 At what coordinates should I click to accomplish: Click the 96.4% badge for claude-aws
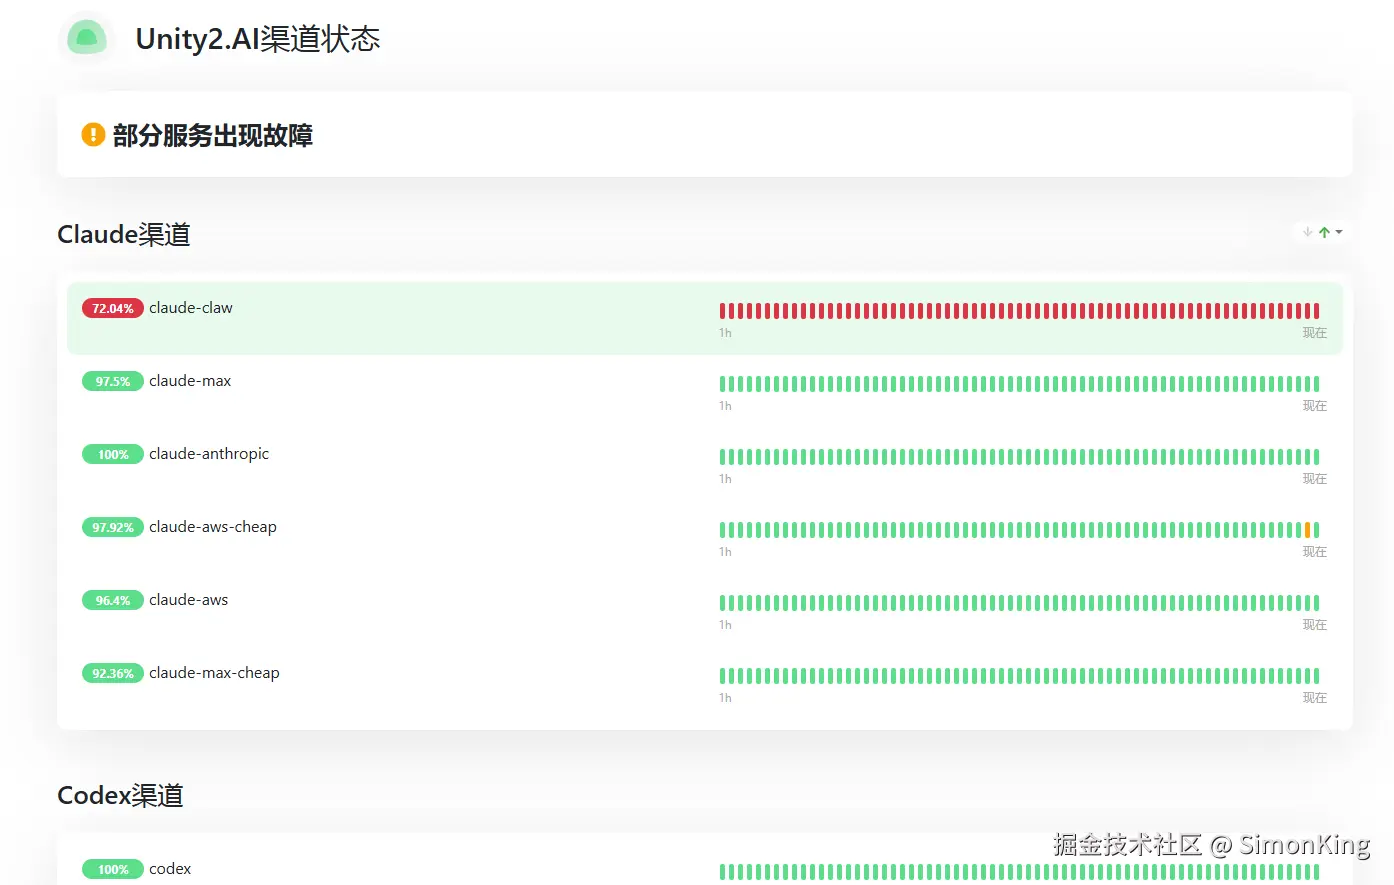[113, 600]
